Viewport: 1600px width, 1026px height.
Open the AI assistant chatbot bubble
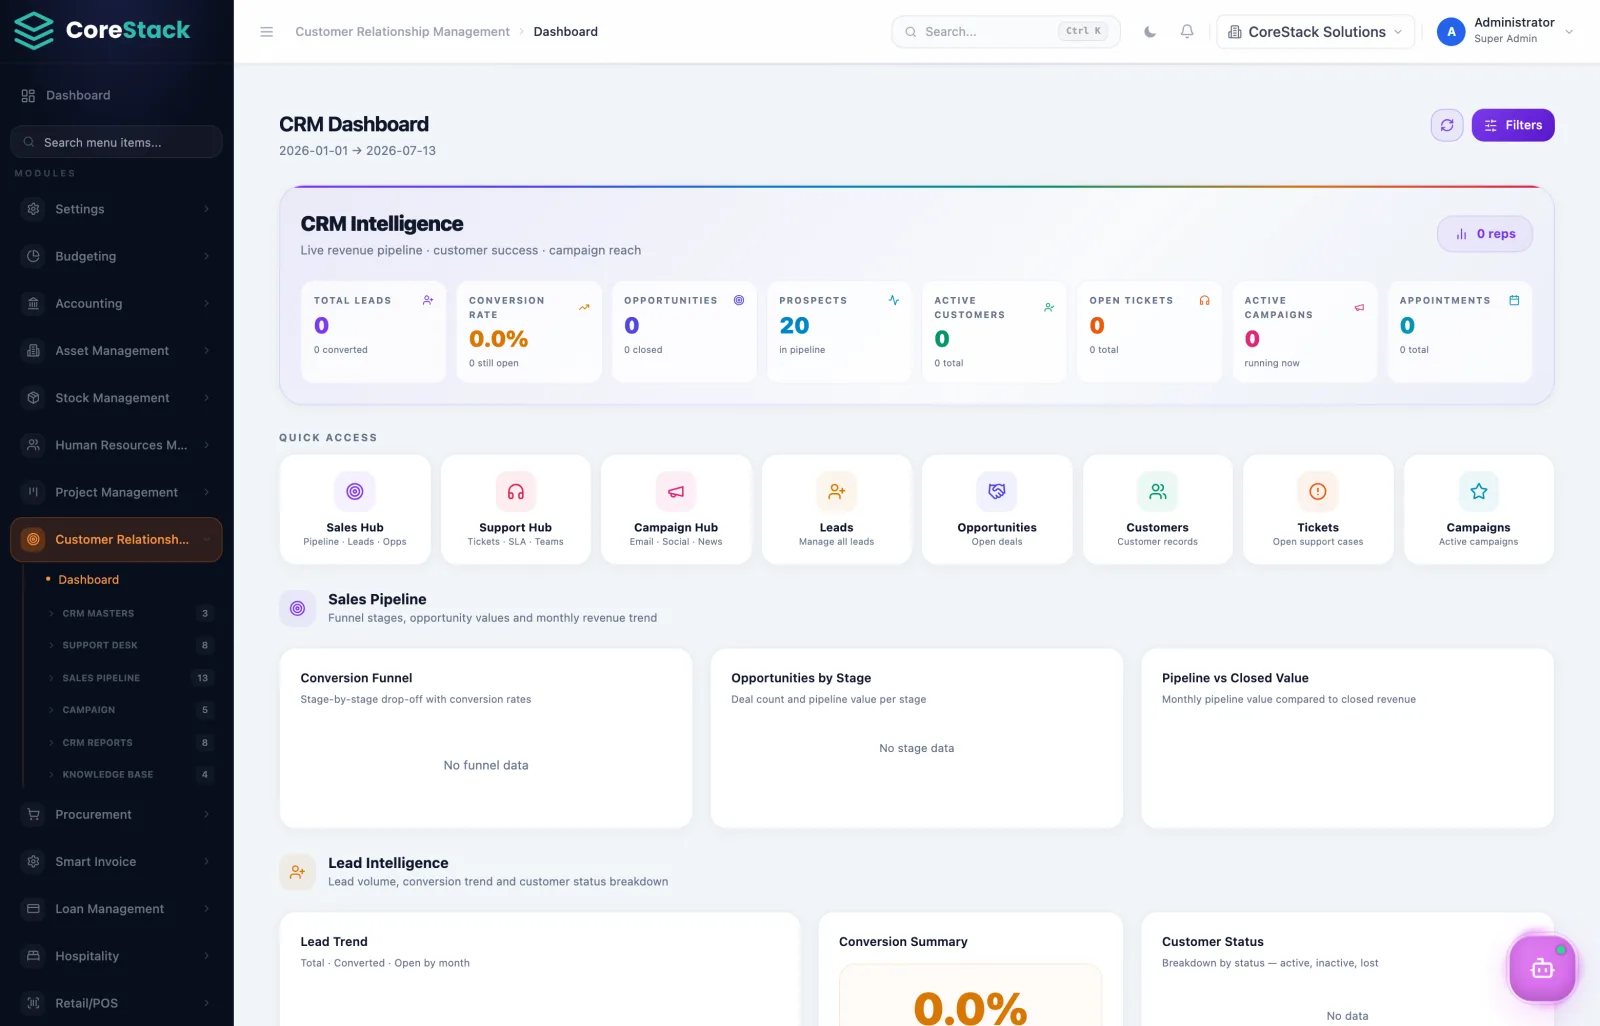1542,967
